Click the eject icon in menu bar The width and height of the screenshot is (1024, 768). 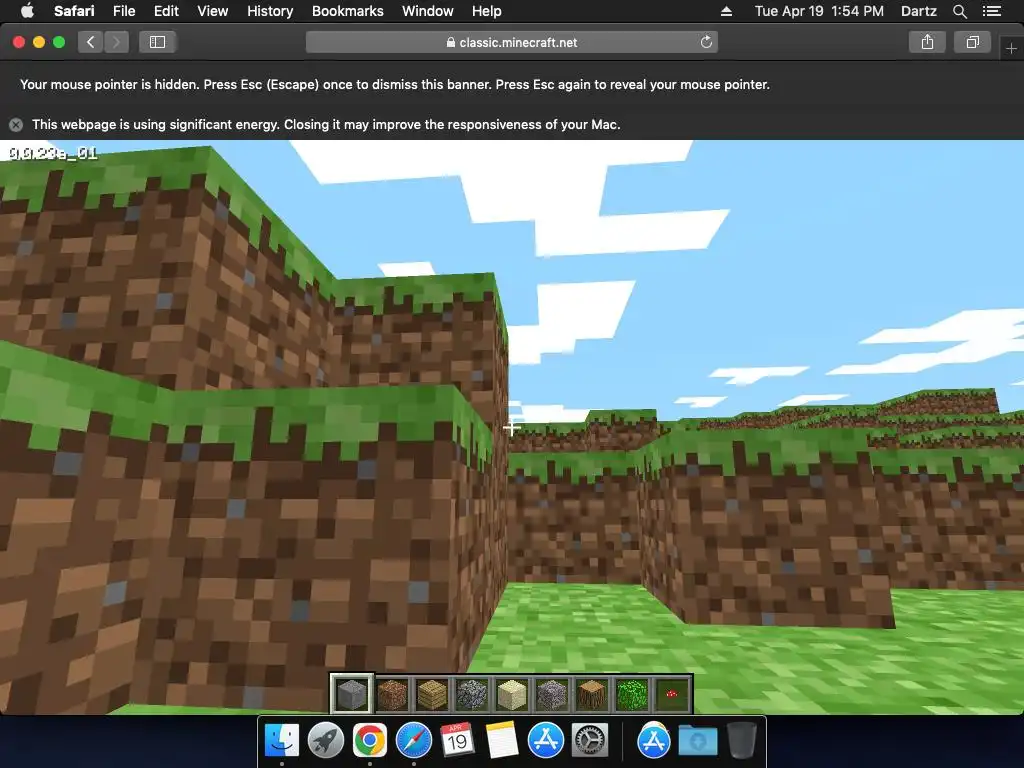pos(726,11)
